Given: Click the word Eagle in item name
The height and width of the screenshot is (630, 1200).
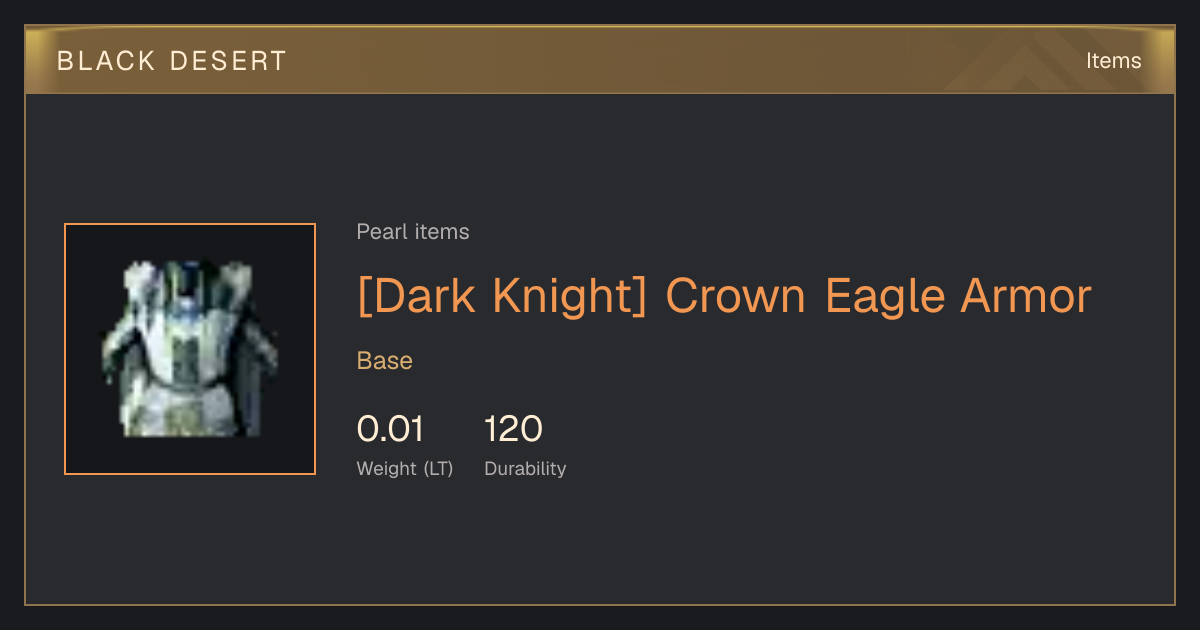Looking at the screenshot, I should 885,298.
